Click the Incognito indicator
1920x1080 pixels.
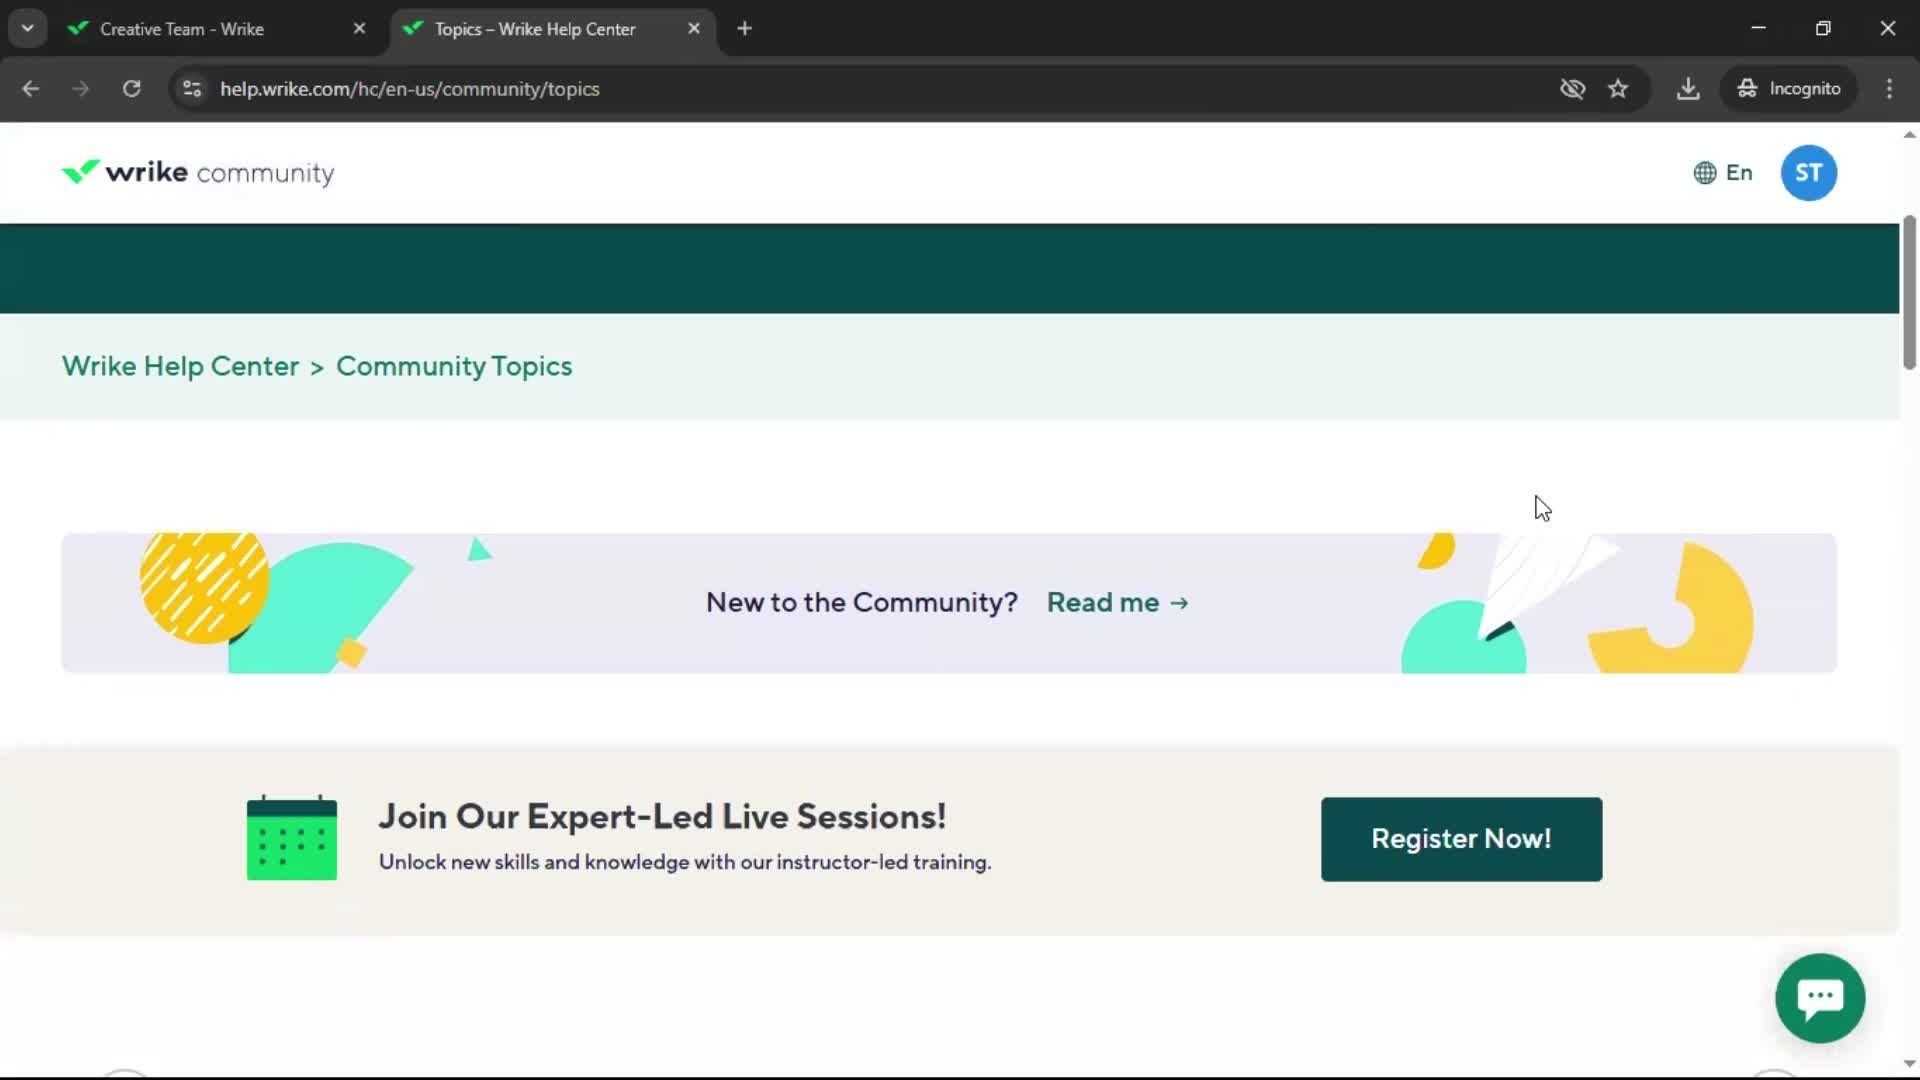pos(1788,89)
